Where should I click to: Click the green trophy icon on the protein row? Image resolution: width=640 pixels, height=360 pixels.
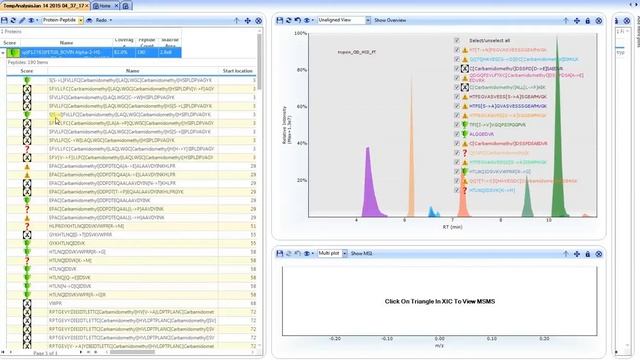point(14,52)
